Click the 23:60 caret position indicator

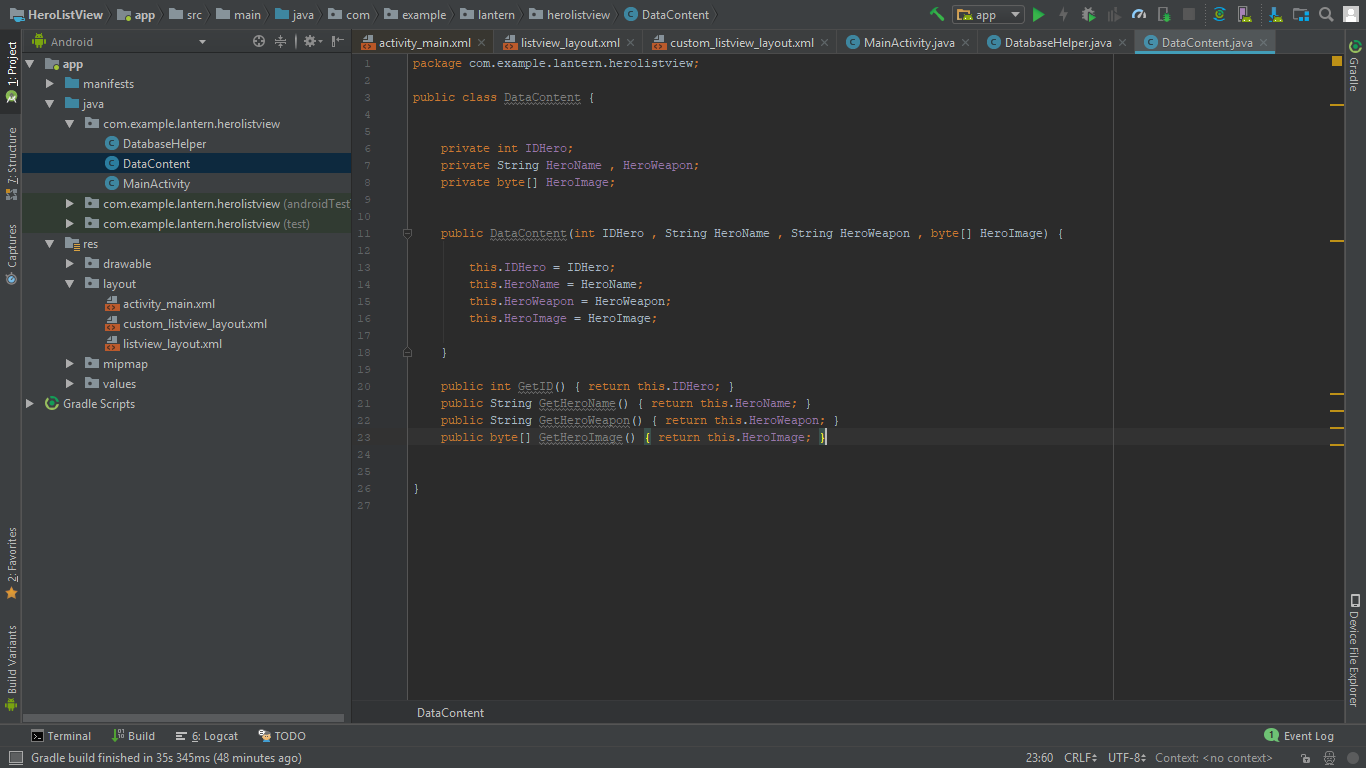coord(1039,758)
